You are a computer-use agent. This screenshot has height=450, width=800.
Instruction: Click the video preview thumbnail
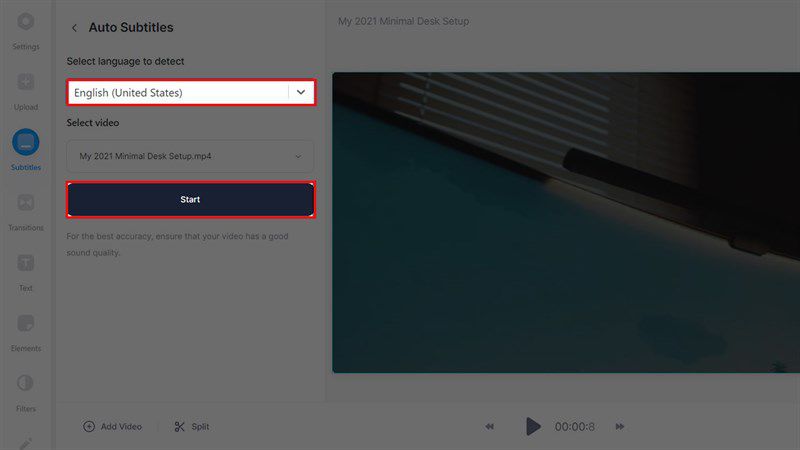566,222
